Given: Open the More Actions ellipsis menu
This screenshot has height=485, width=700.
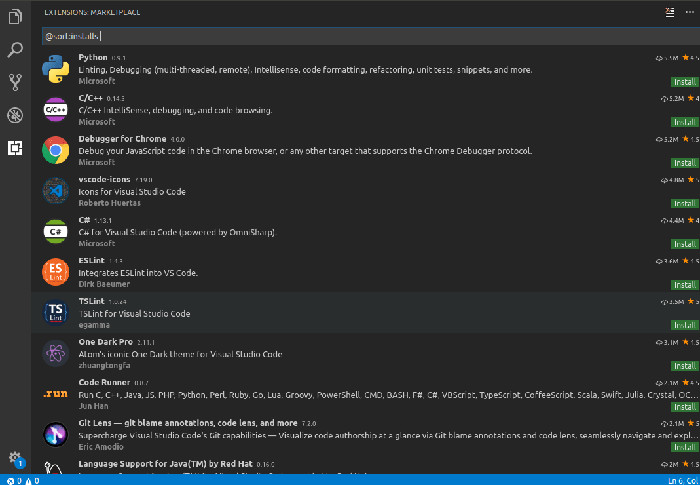Looking at the screenshot, I should tap(690, 13).
